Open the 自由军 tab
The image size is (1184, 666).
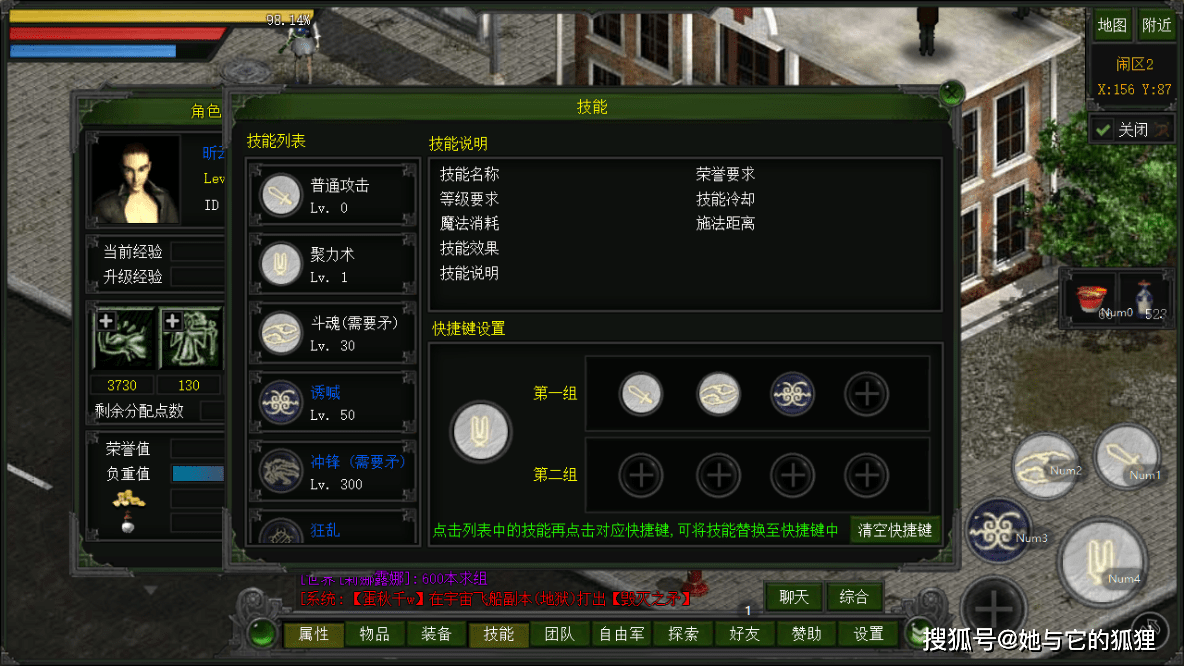pos(621,634)
